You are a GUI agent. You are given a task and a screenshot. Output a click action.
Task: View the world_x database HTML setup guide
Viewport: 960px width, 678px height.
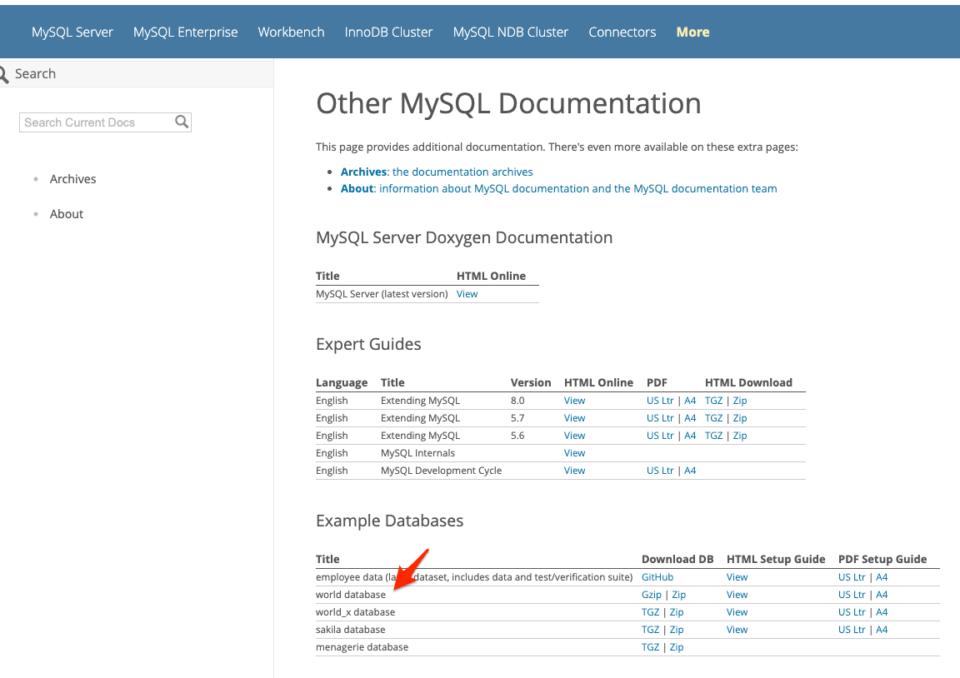point(737,612)
